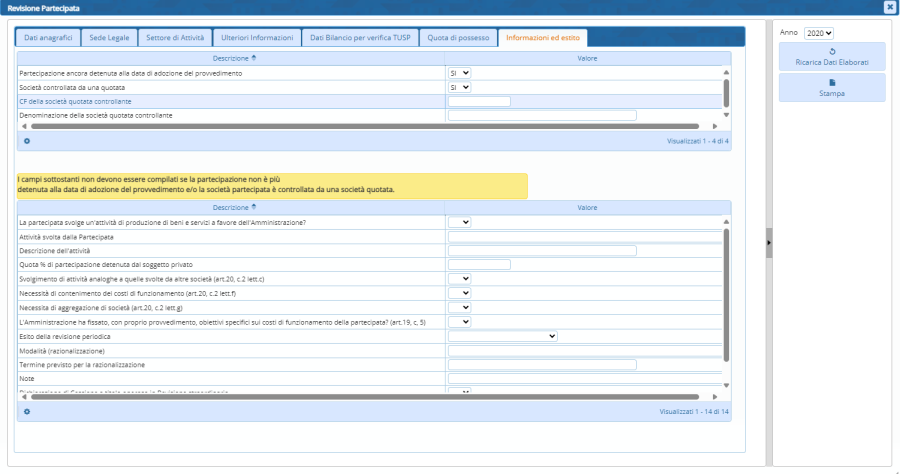Close the Revisione Partecipata dialog
900x474 pixels.
889,7
